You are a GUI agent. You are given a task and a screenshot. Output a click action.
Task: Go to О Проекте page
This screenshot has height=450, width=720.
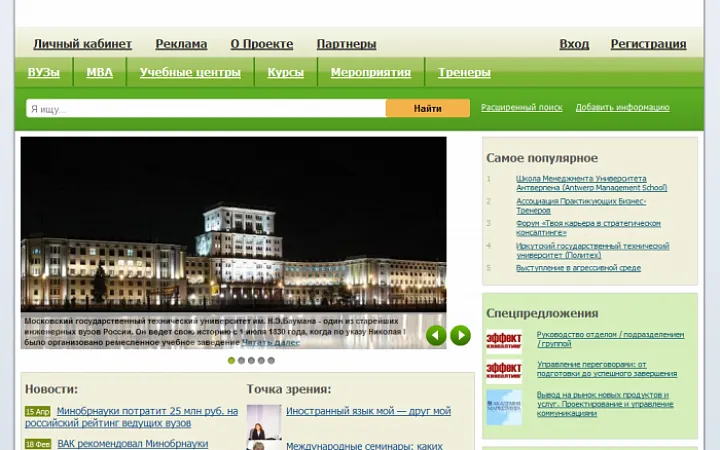click(262, 44)
